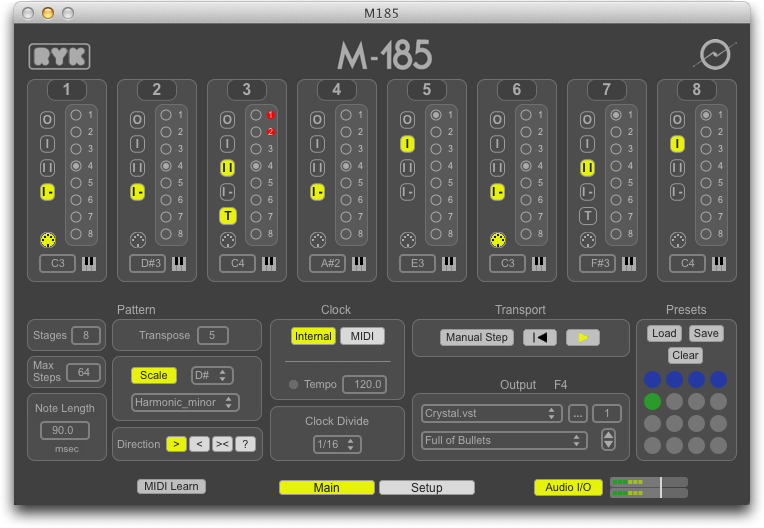Viewport: 764px width, 528px height.
Task: Click the output preset up/down stepper
Action: pos(609,439)
